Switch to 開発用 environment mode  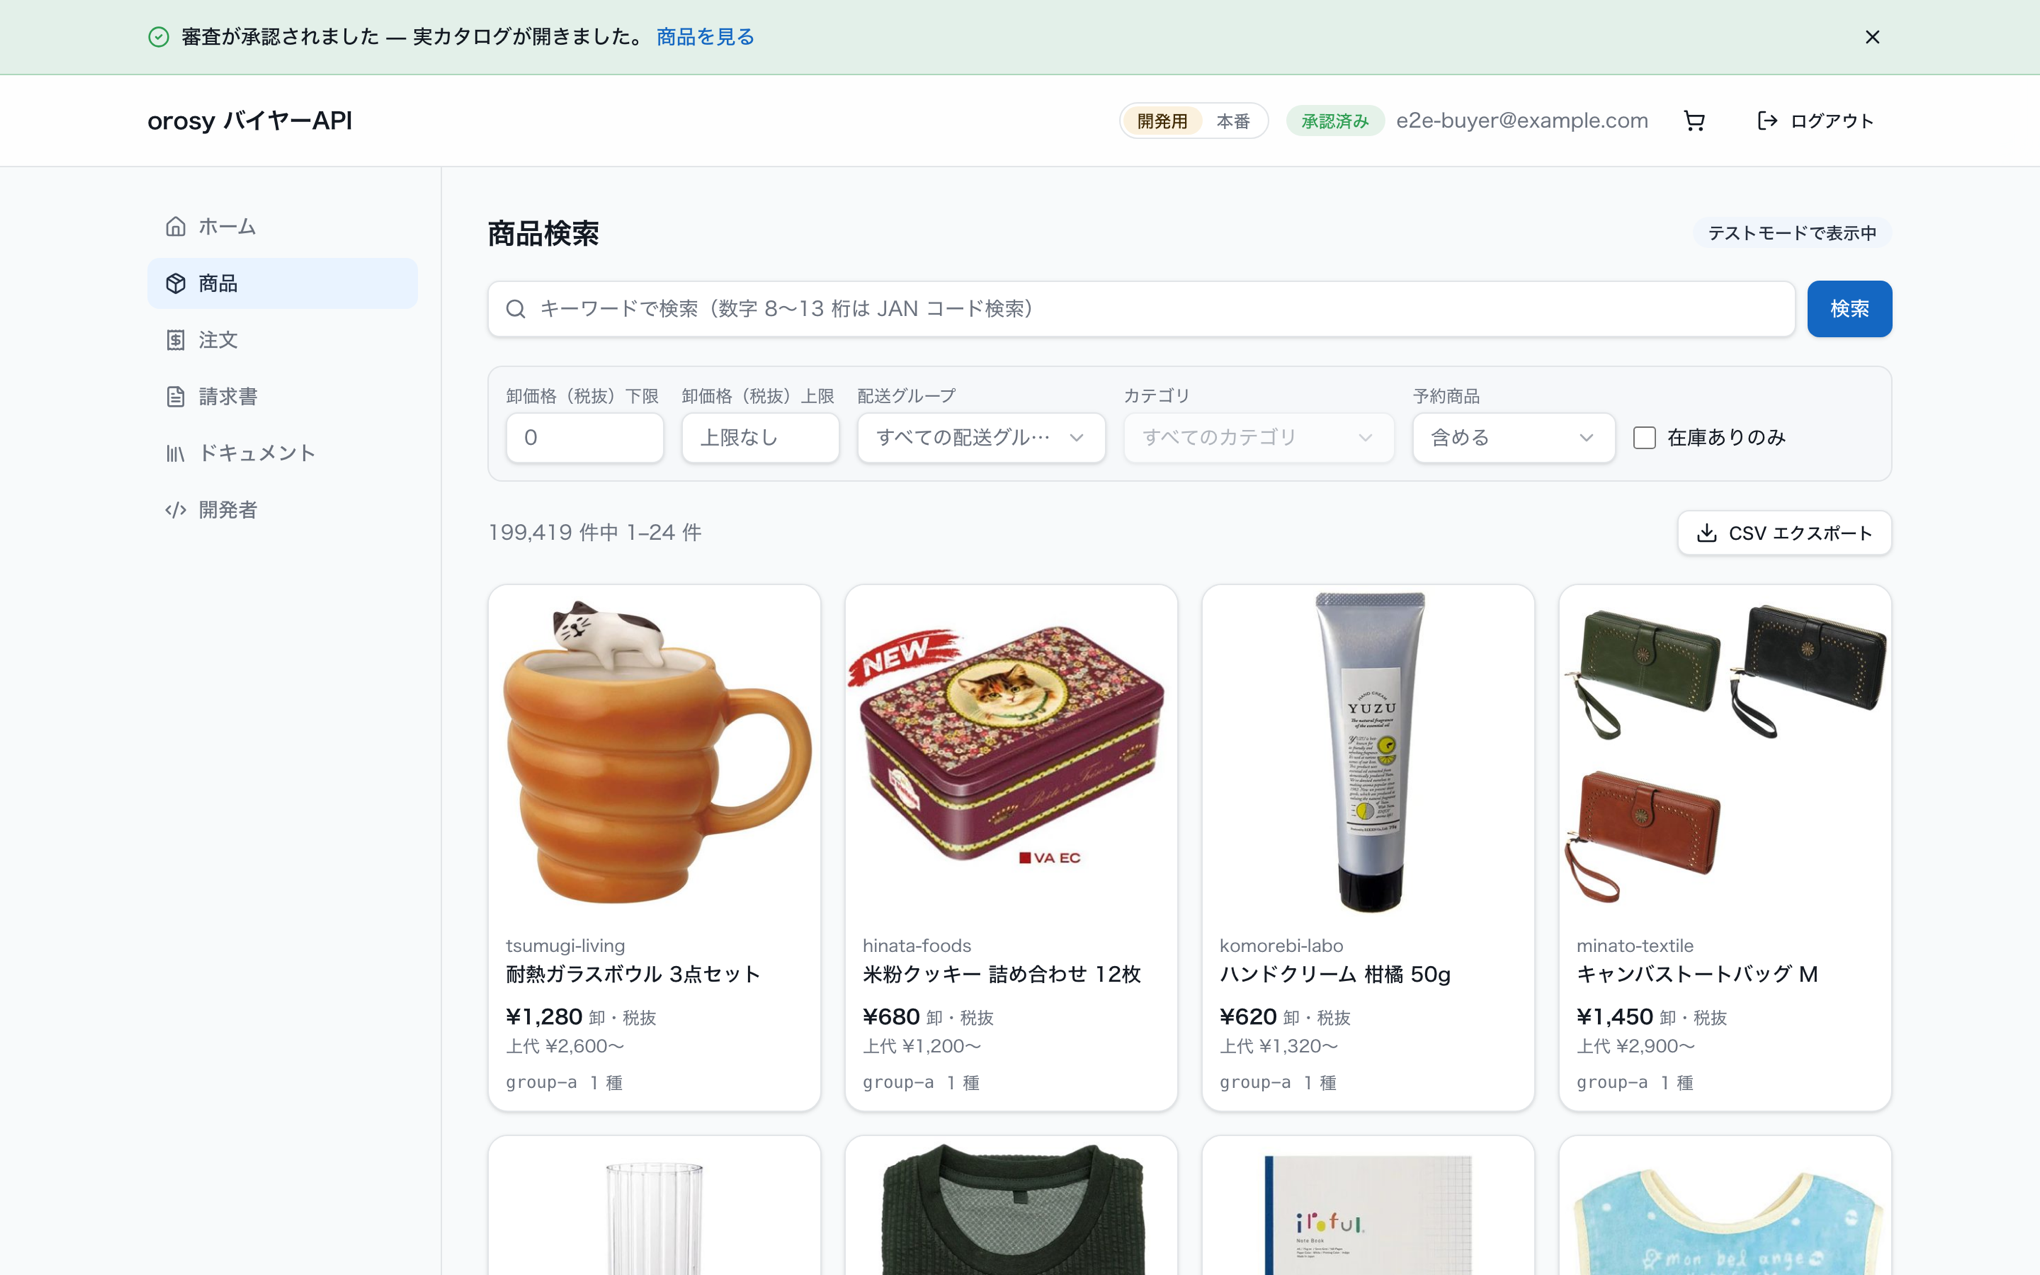[1162, 121]
